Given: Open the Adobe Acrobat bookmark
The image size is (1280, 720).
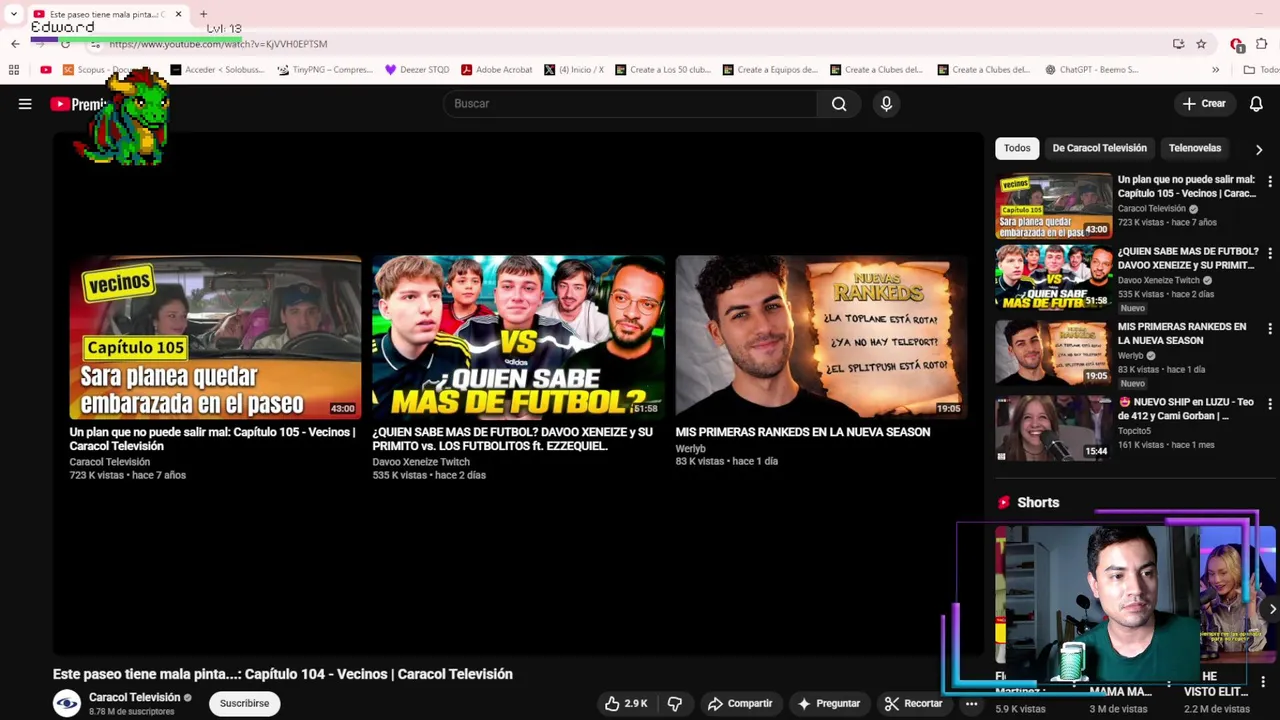Looking at the screenshot, I should (x=496, y=70).
